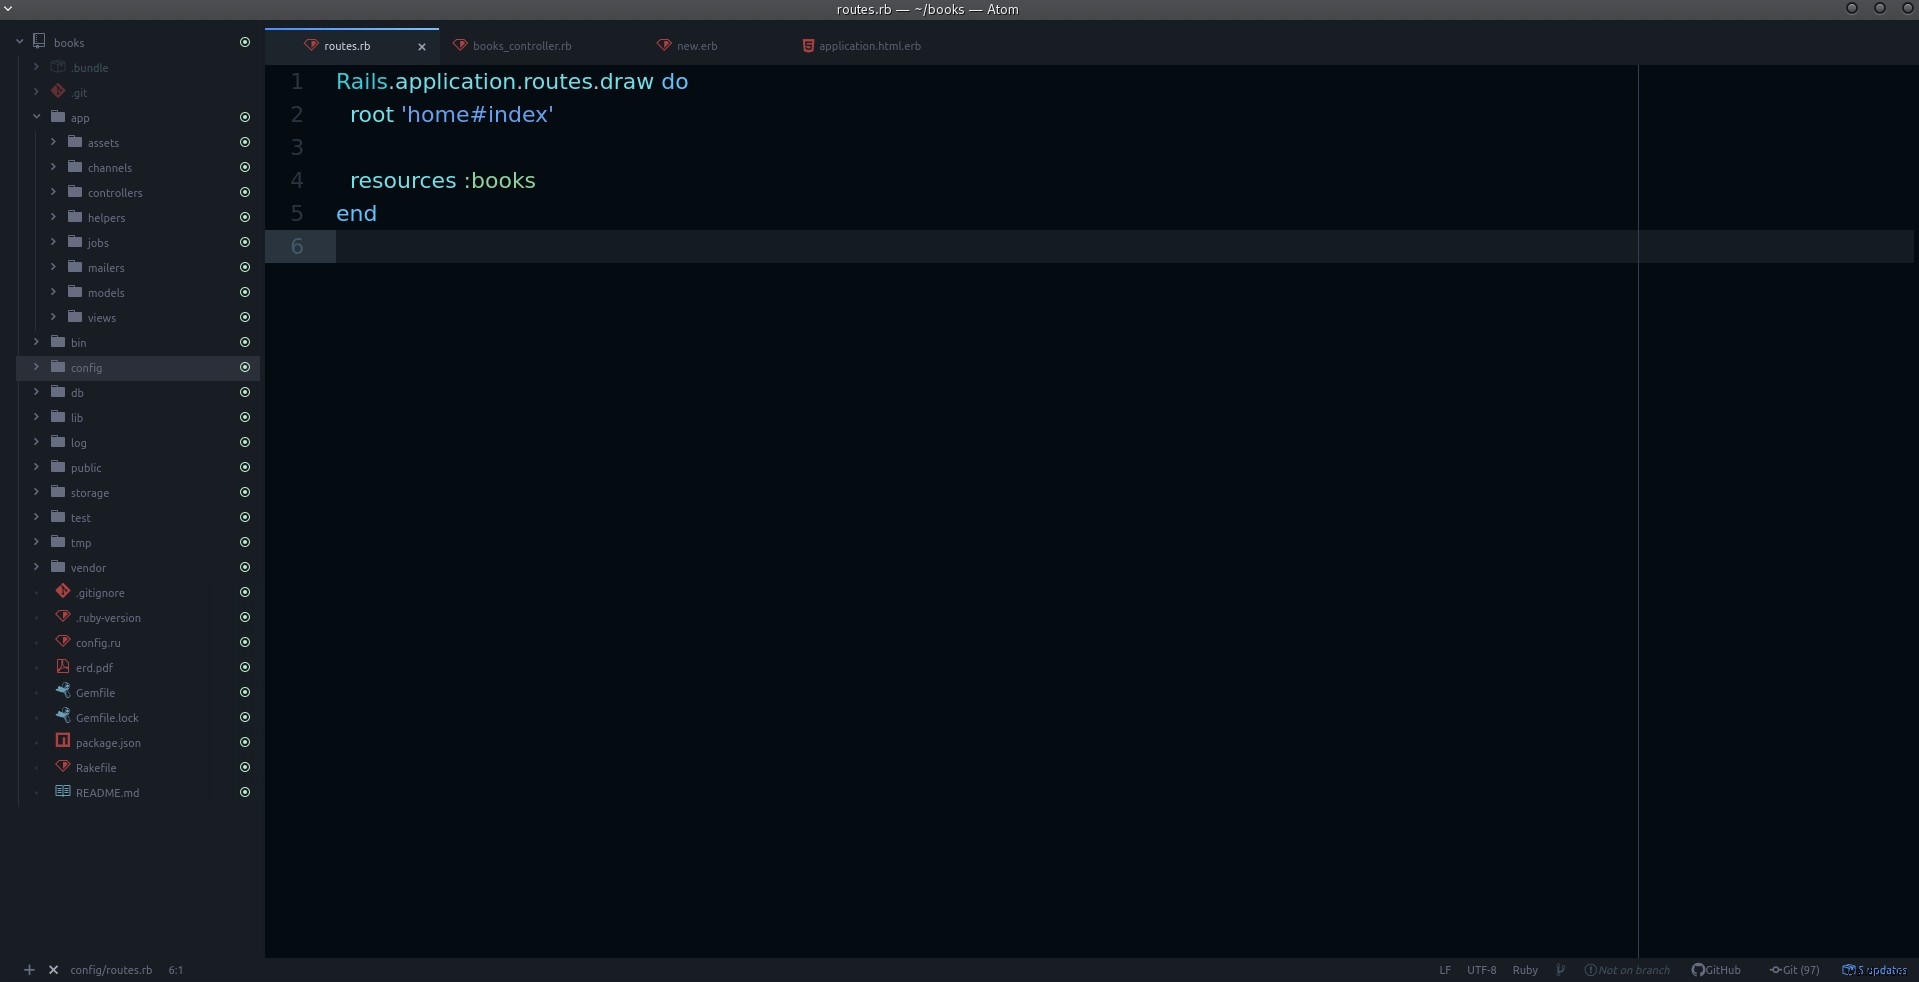Click the ruby icon beside .ruby-version

(63, 617)
